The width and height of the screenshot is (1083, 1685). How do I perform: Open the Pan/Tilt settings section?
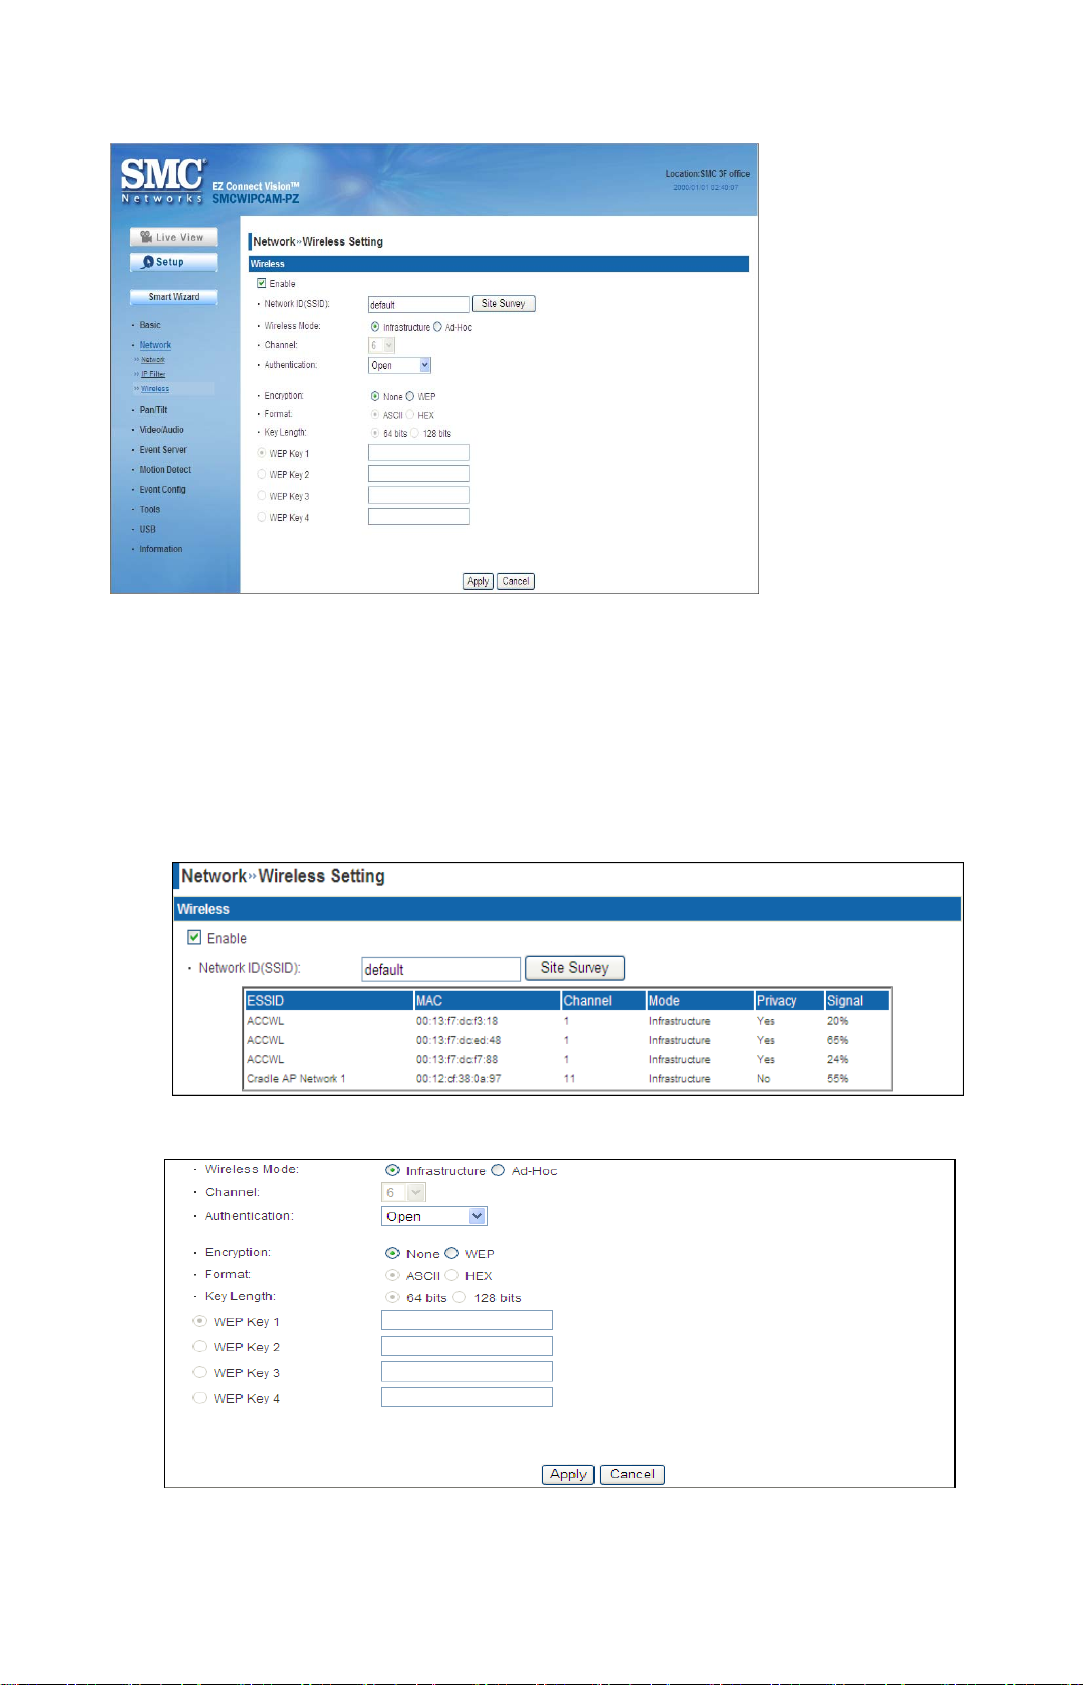[x=153, y=410]
